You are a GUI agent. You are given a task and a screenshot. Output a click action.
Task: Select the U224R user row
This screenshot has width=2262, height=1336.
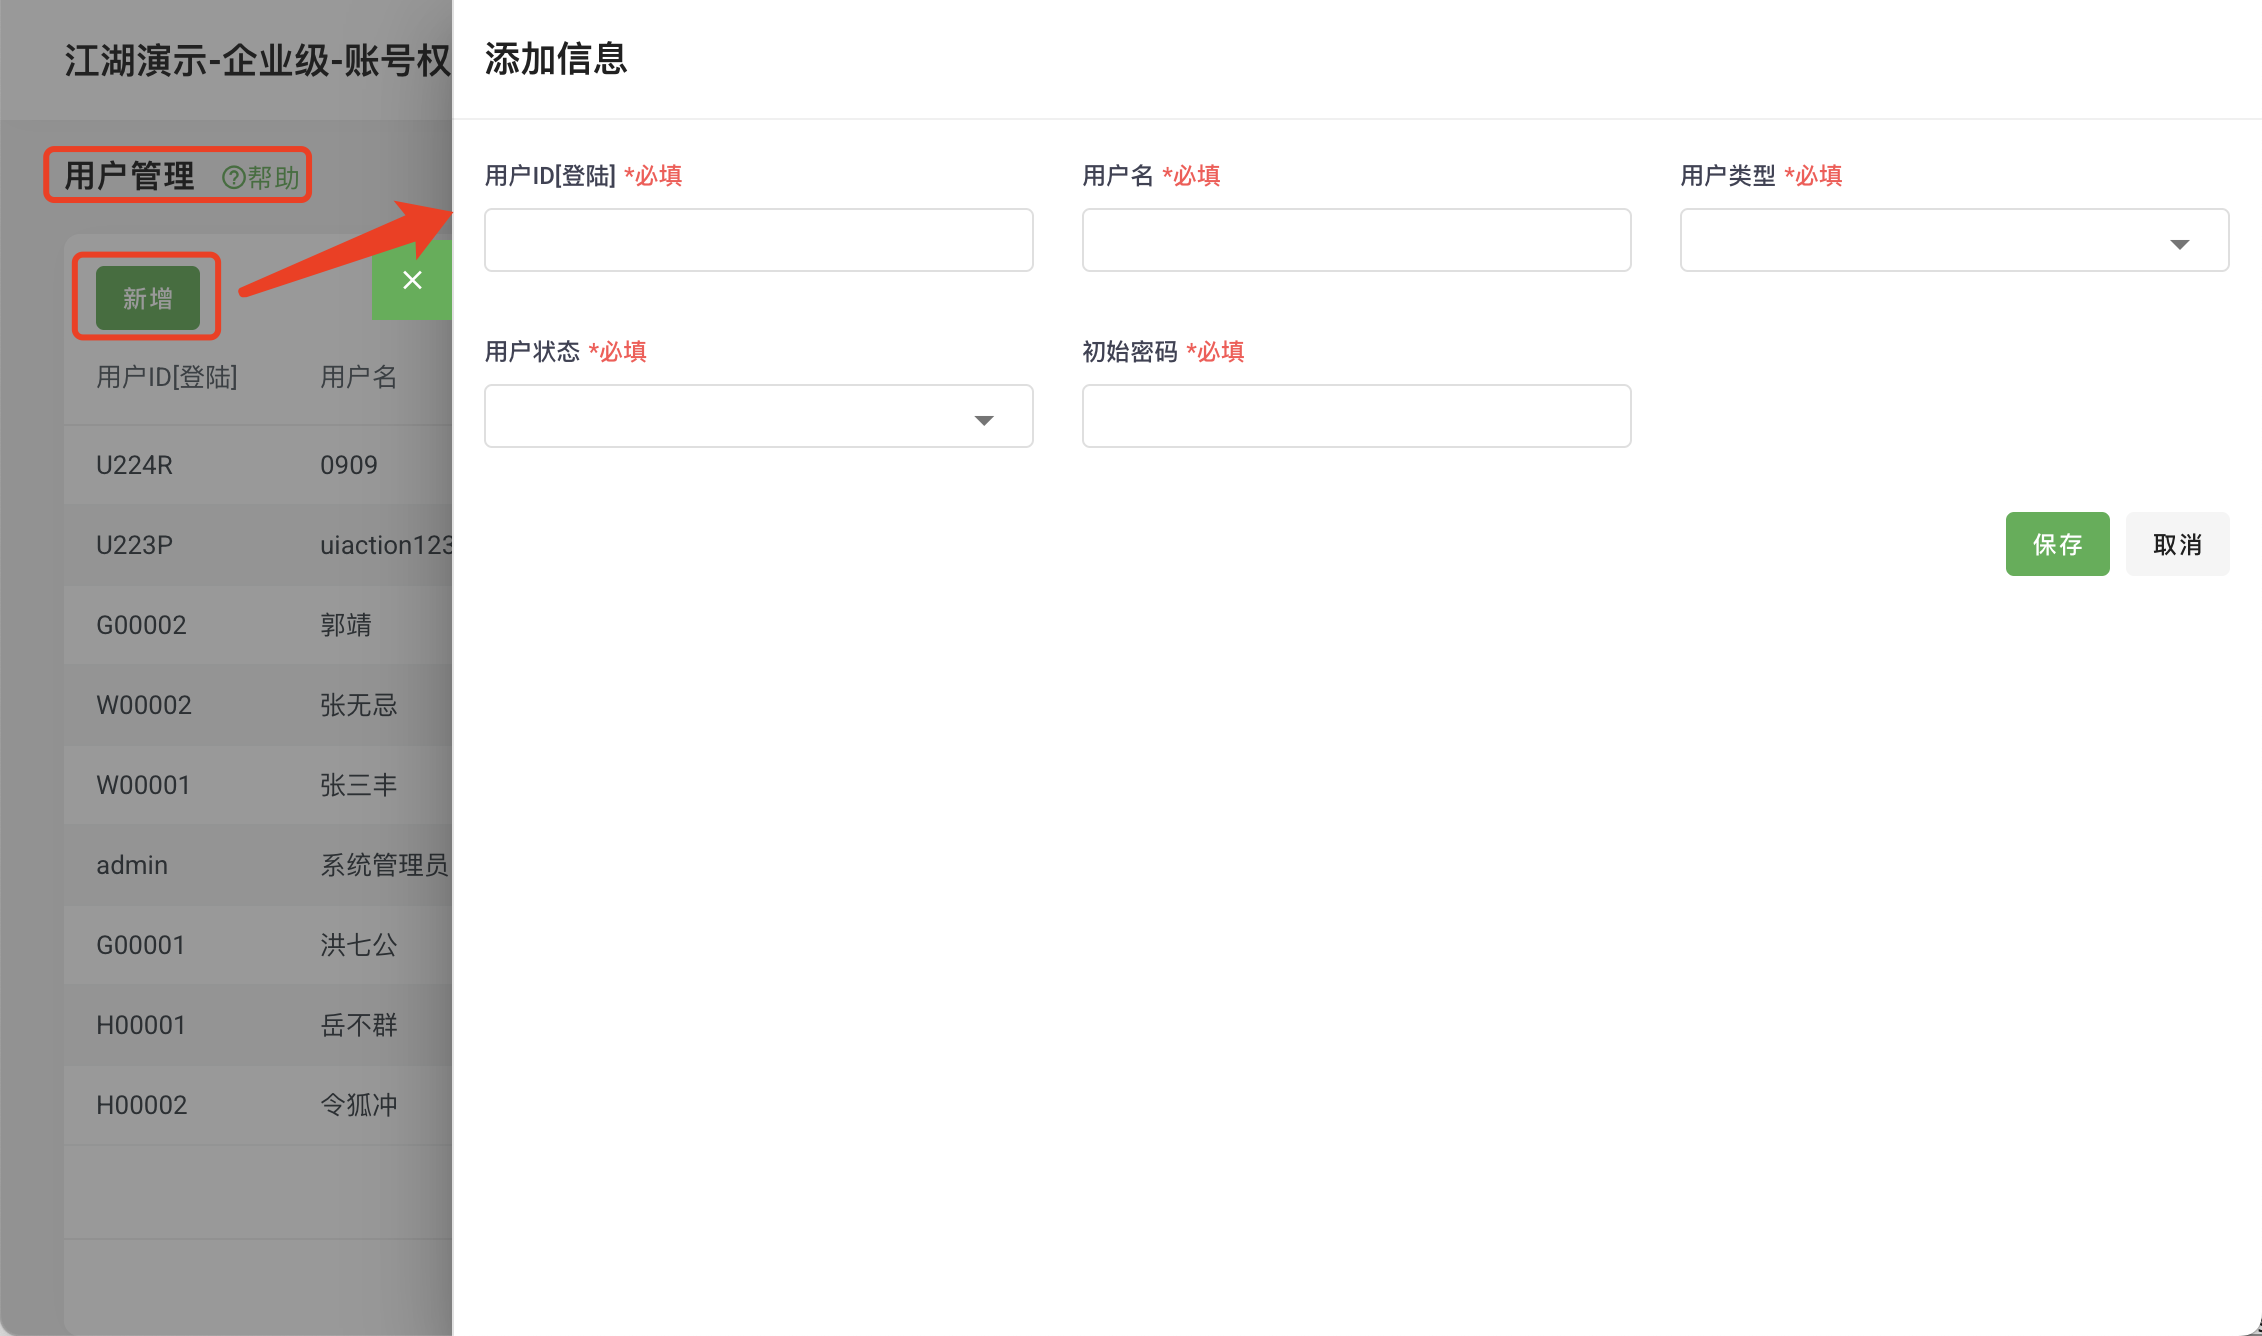click(x=134, y=465)
